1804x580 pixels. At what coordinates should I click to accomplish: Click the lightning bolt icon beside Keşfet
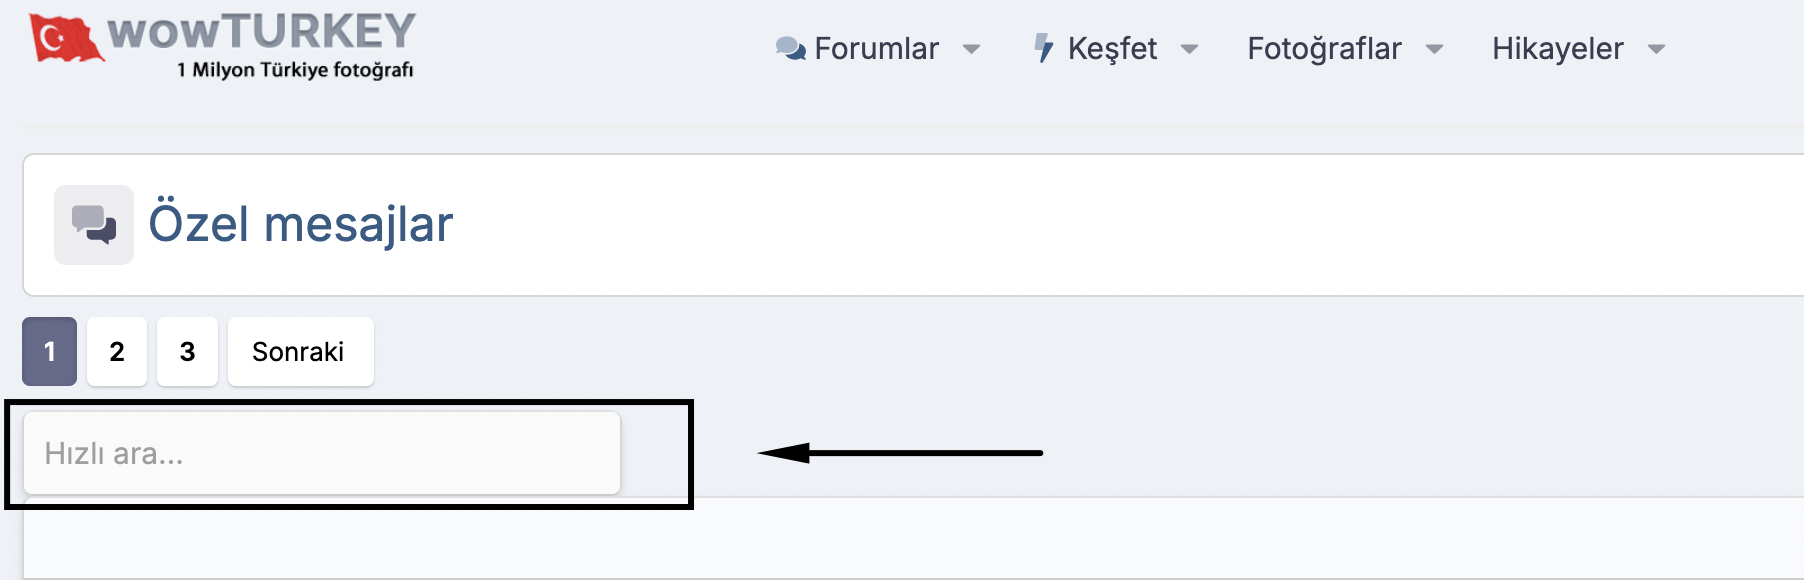[1044, 48]
